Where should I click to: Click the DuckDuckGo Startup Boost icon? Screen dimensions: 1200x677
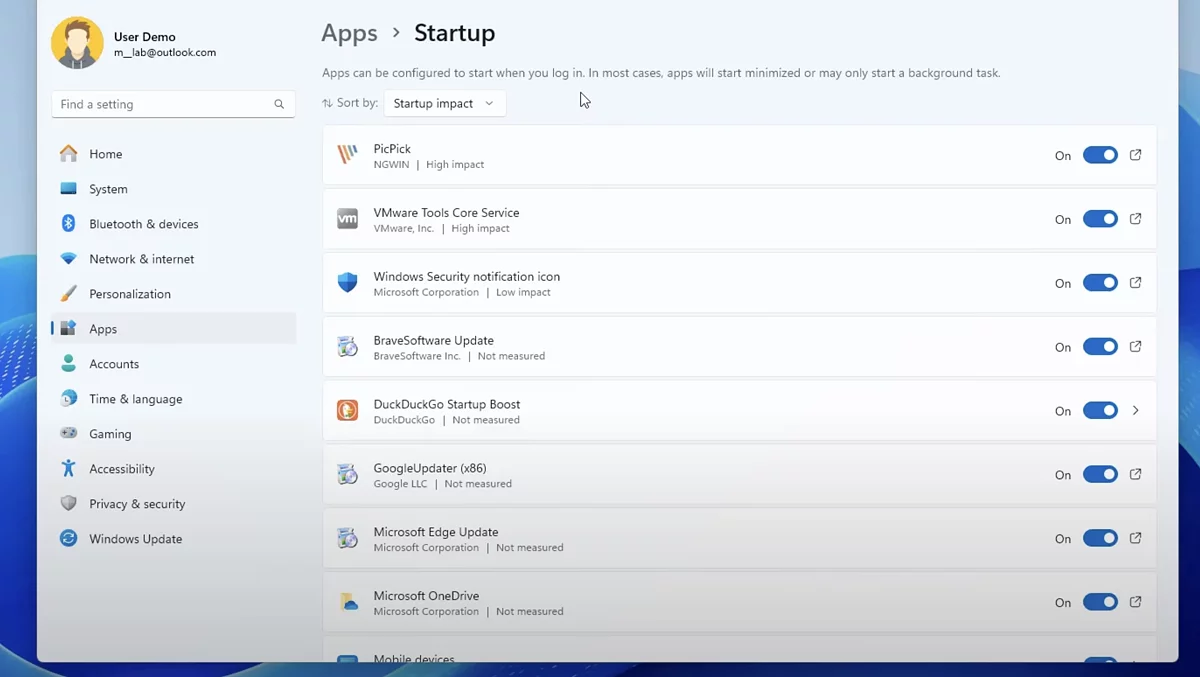point(347,411)
